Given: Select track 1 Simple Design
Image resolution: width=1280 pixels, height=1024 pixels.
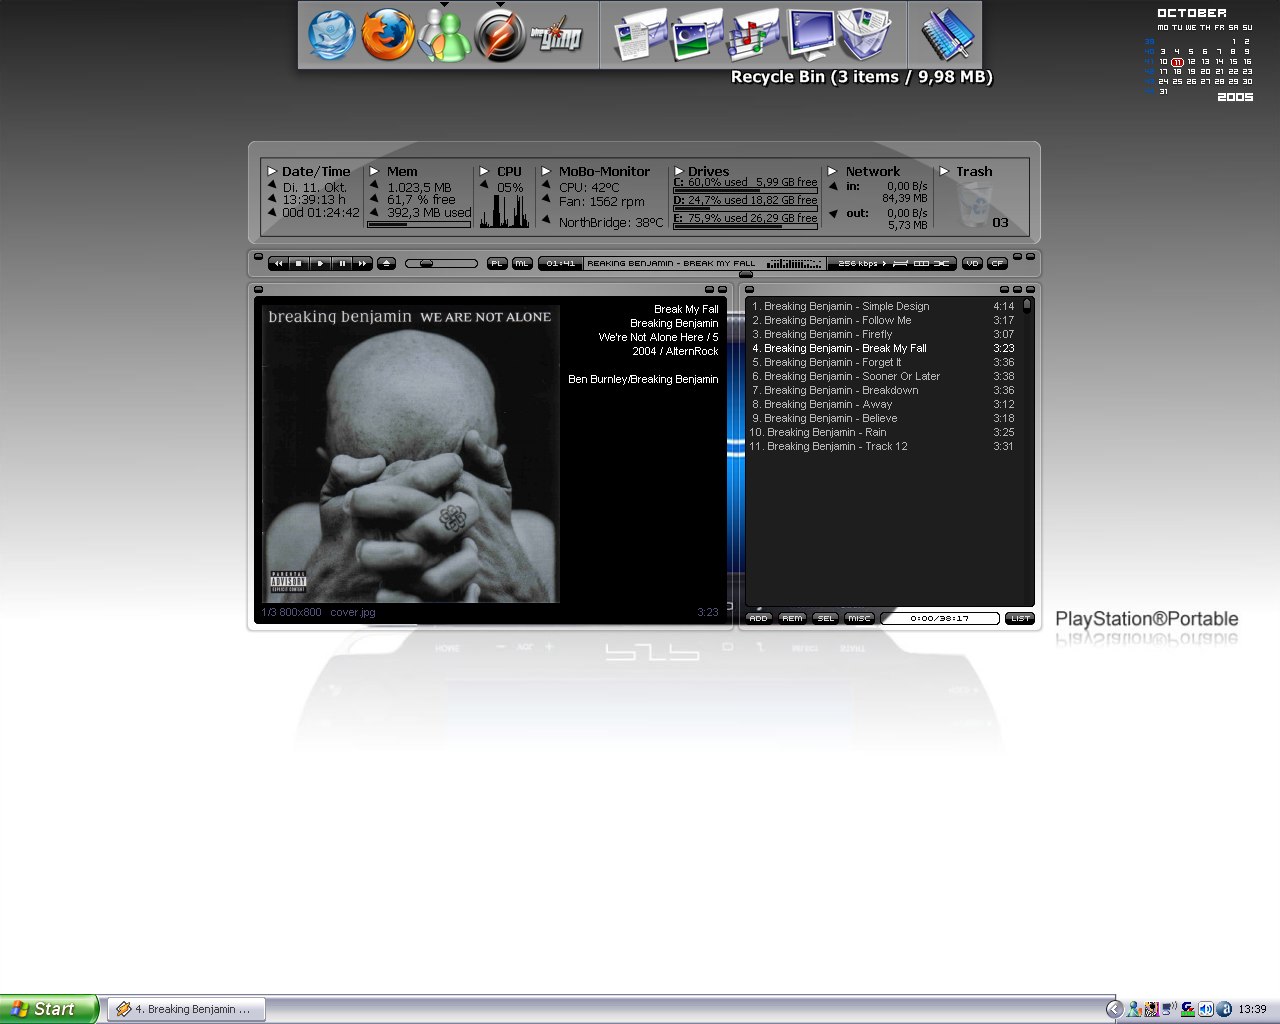Looking at the screenshot, I should pos(883,306).
